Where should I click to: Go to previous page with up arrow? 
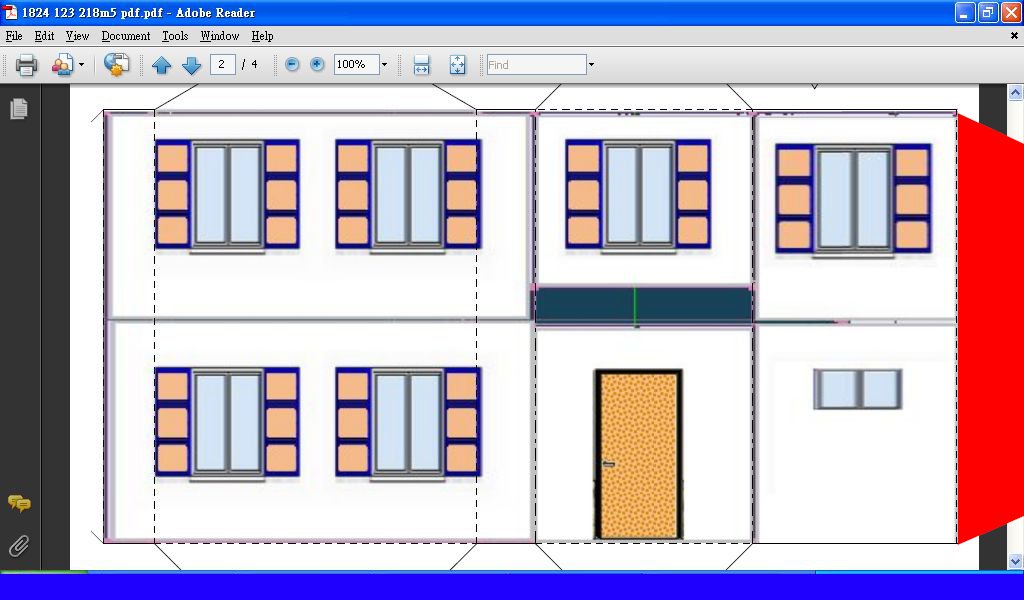(162, 65)
